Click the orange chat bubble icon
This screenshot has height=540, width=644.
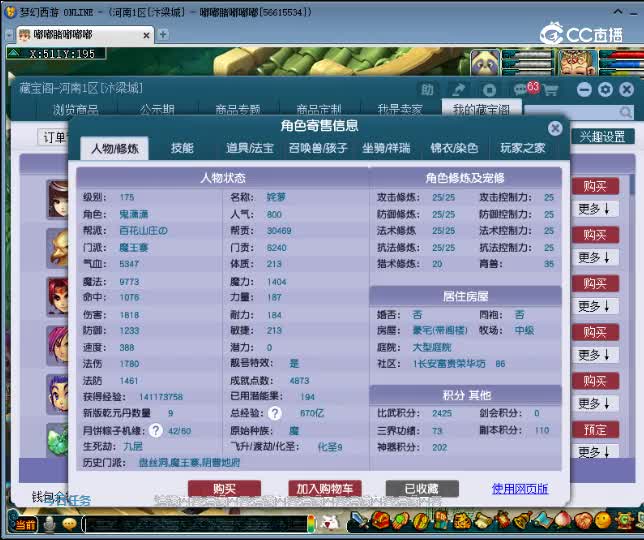69,524
